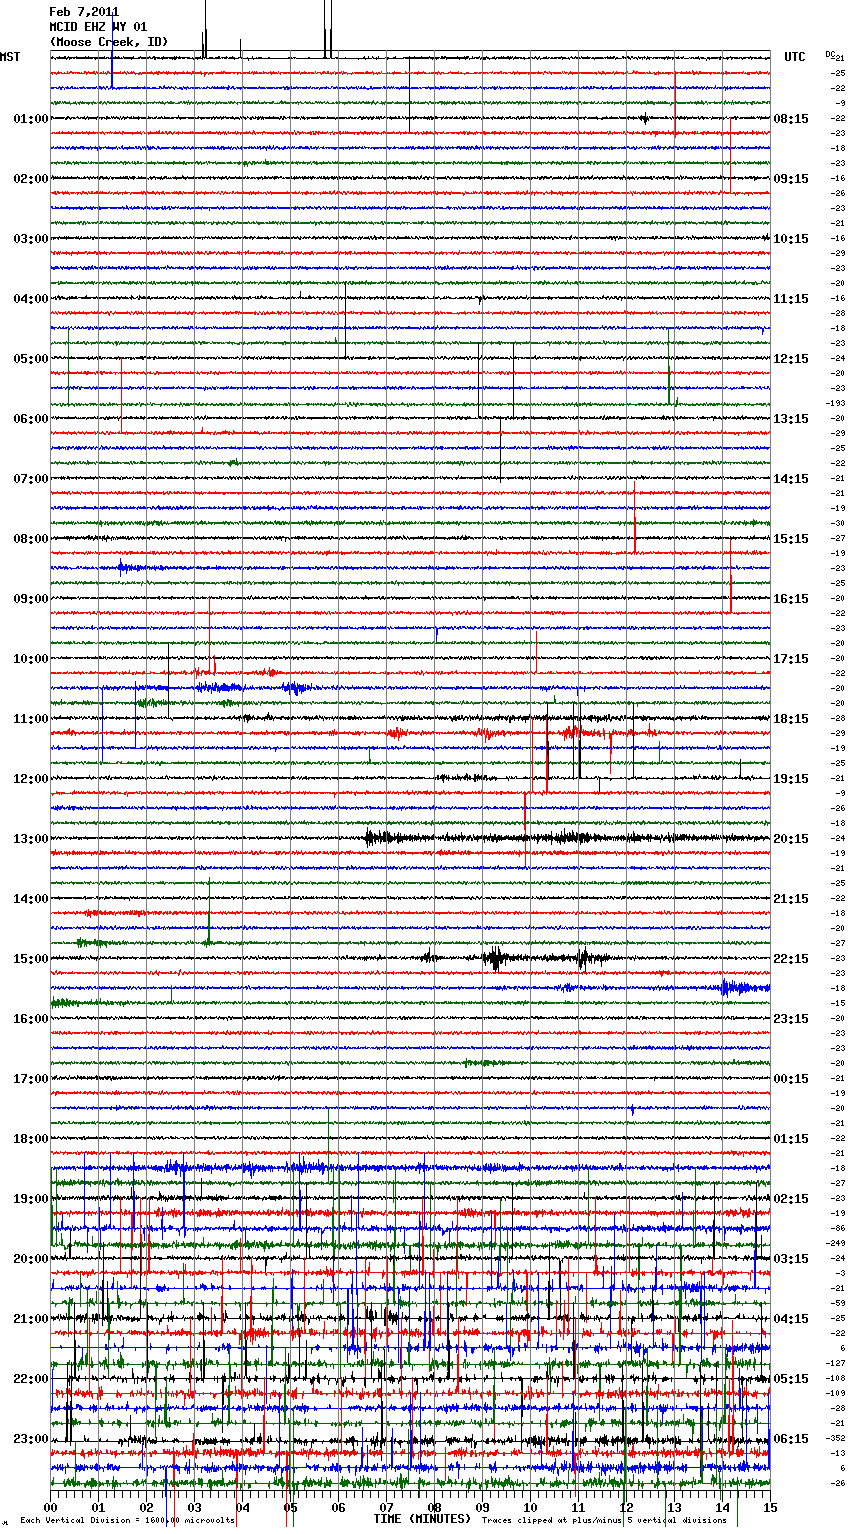Click minute-axis tick label '09'

482,1507
